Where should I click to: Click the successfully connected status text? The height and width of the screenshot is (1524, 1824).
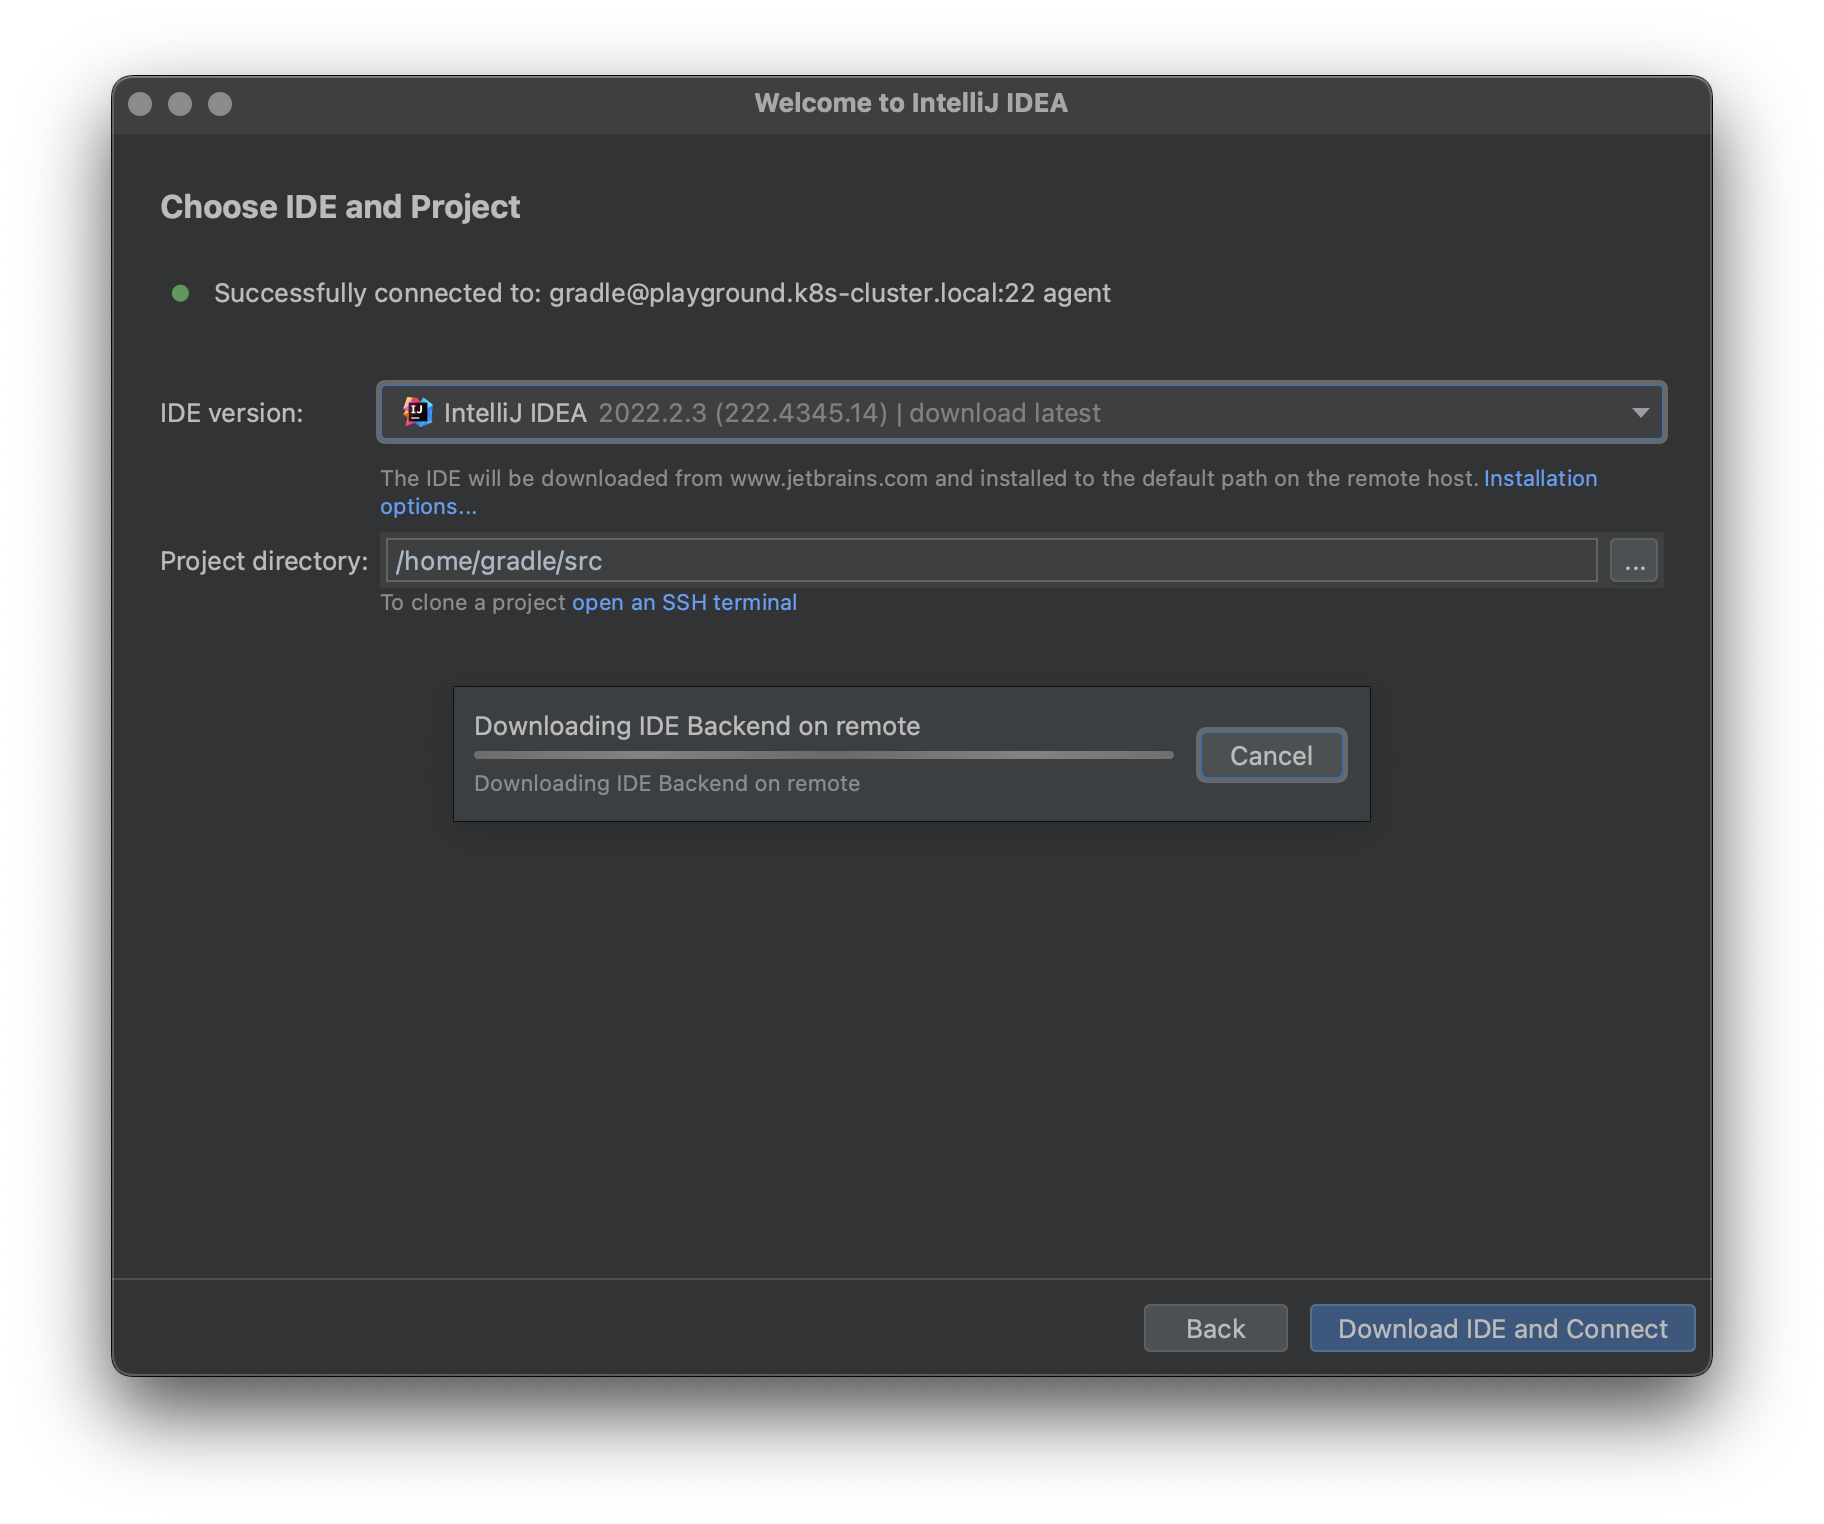(662, 293)
